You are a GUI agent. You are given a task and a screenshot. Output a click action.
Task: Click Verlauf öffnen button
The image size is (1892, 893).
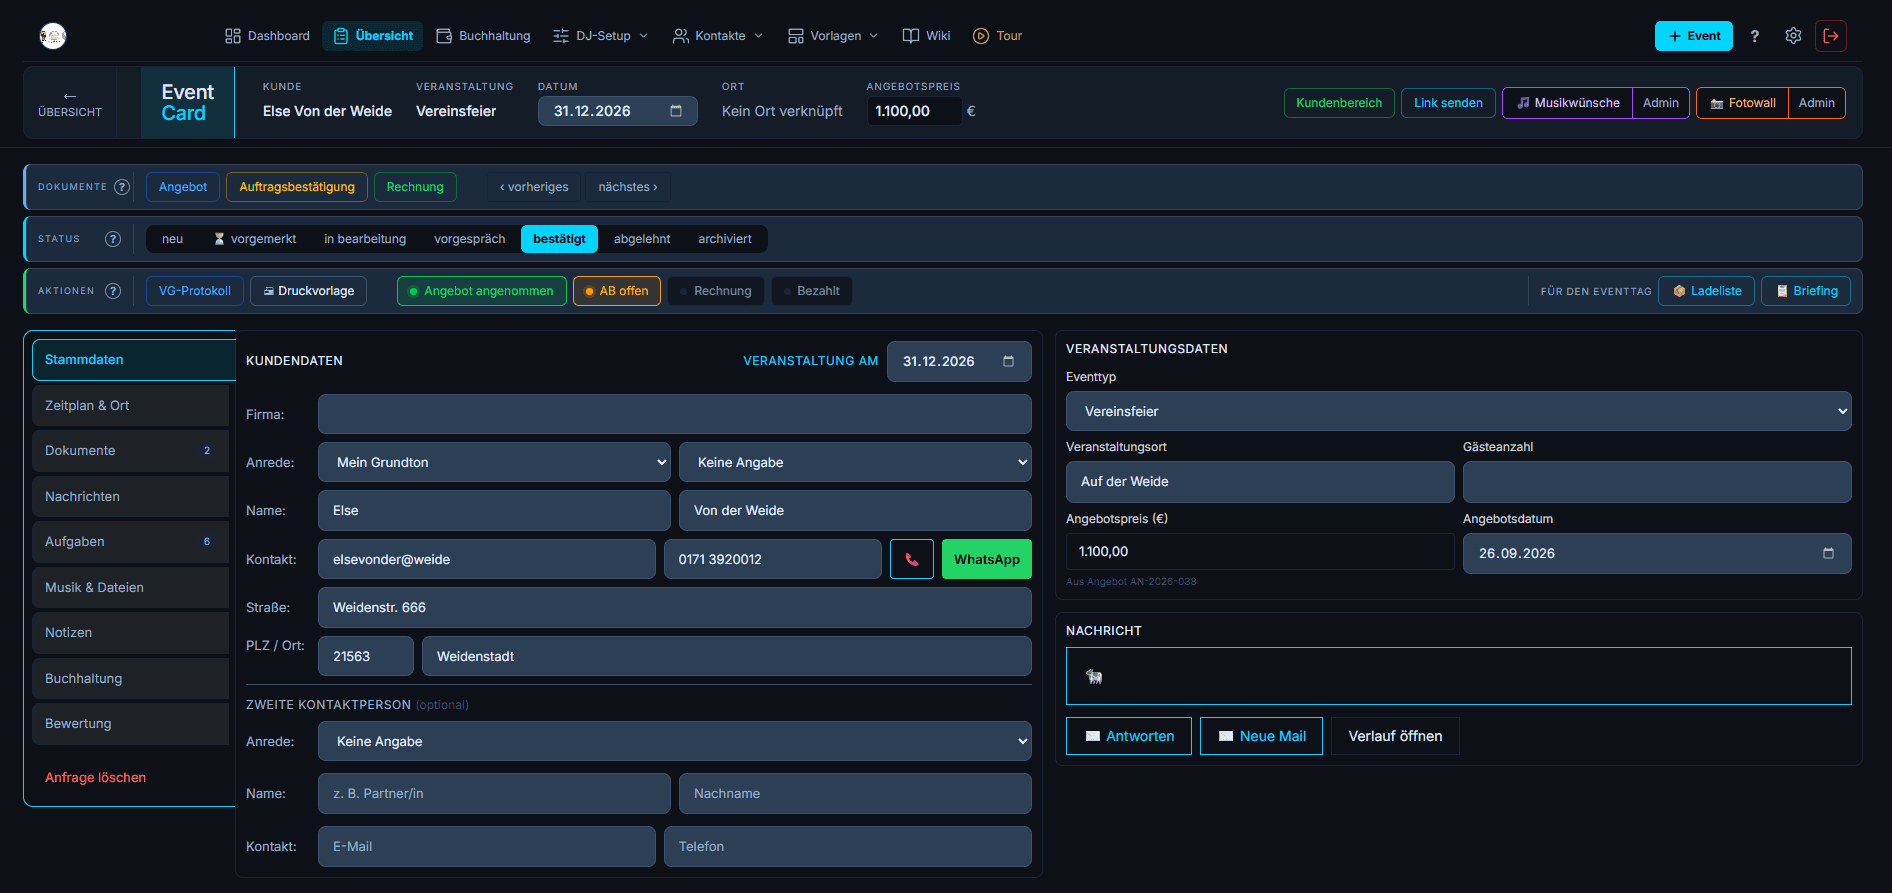click(x=1395, y=736)
